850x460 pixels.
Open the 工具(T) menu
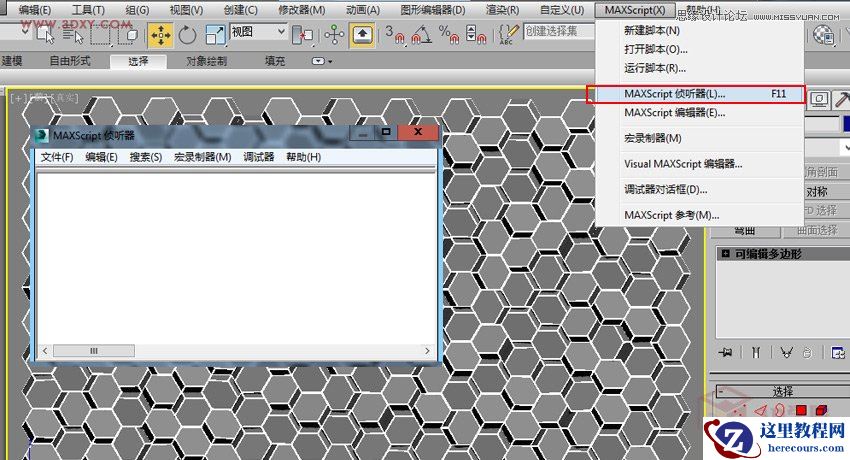pos(88,10)
